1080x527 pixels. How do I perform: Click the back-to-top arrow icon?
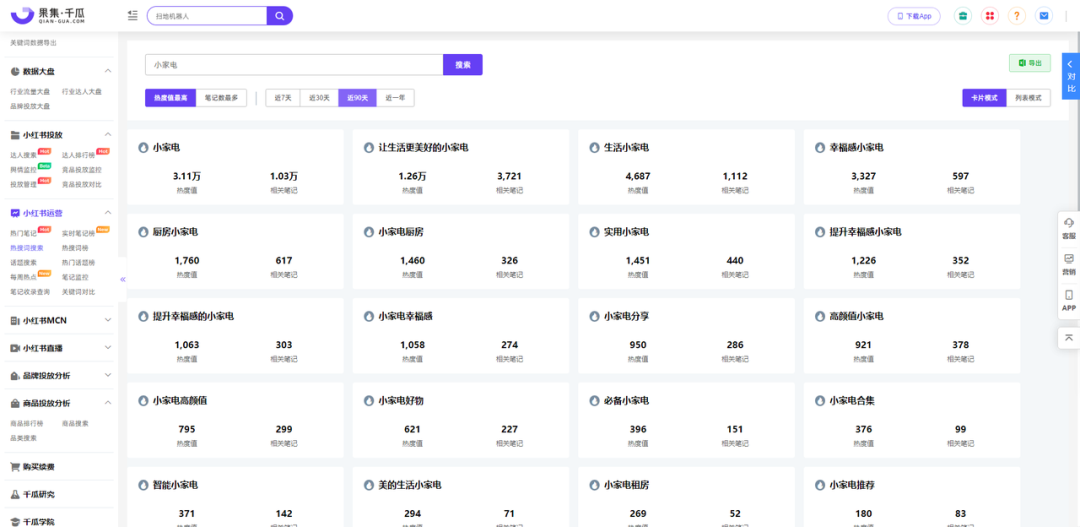1068,338
